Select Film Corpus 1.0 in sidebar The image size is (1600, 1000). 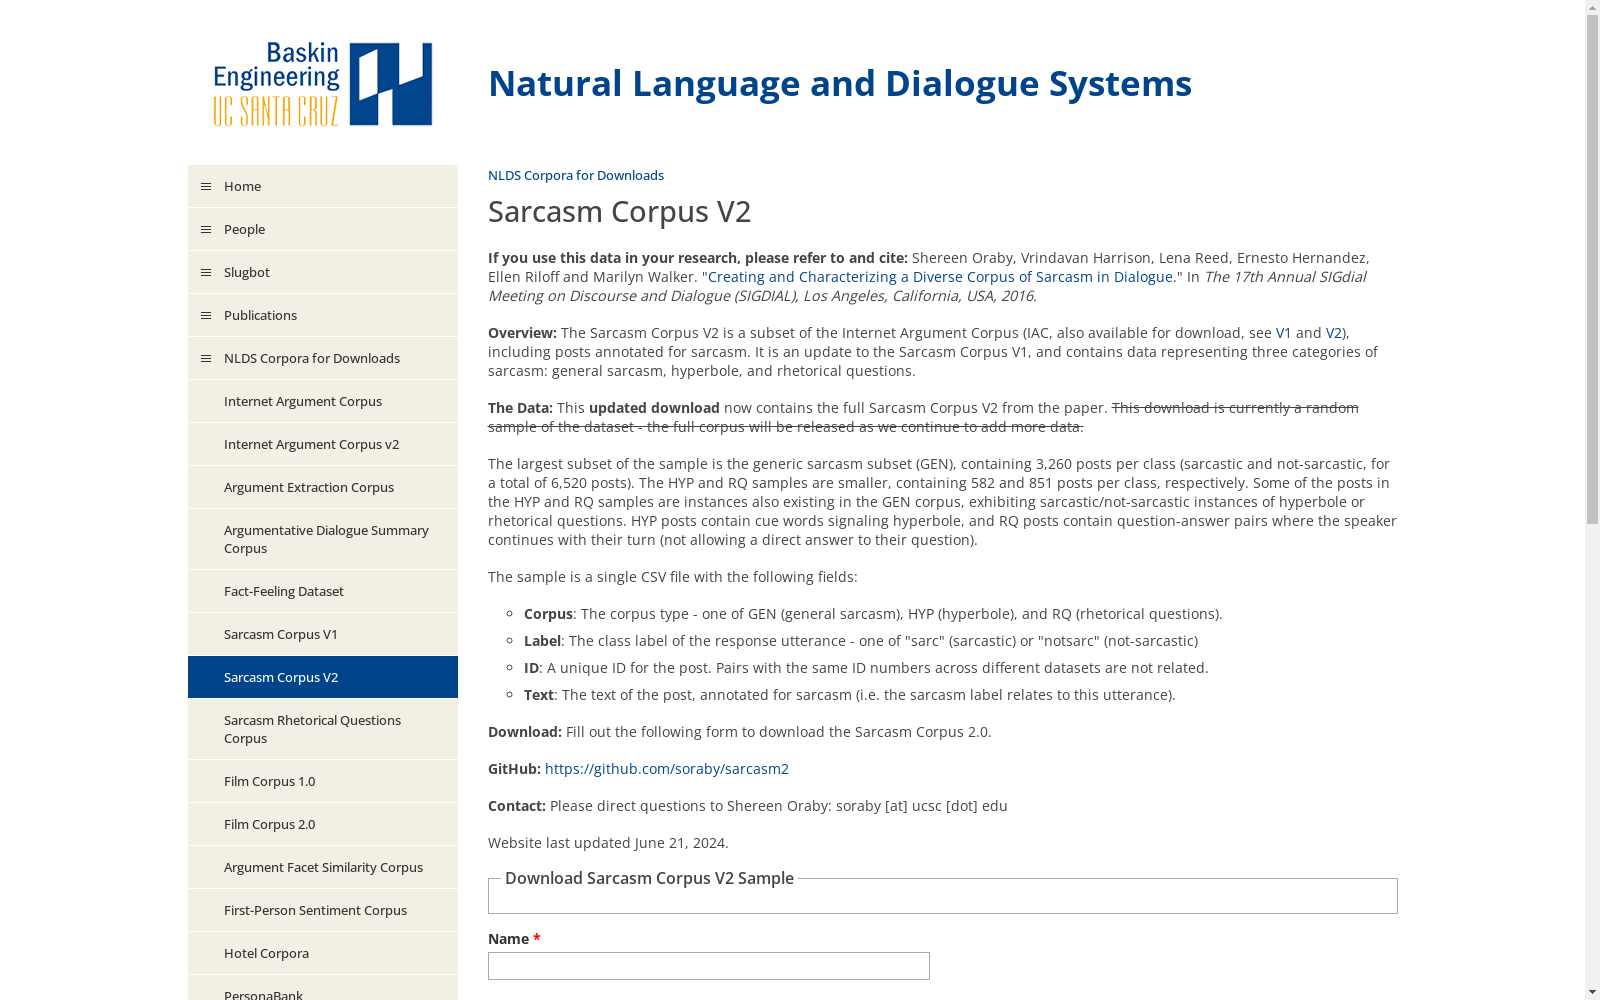point(323,781)
